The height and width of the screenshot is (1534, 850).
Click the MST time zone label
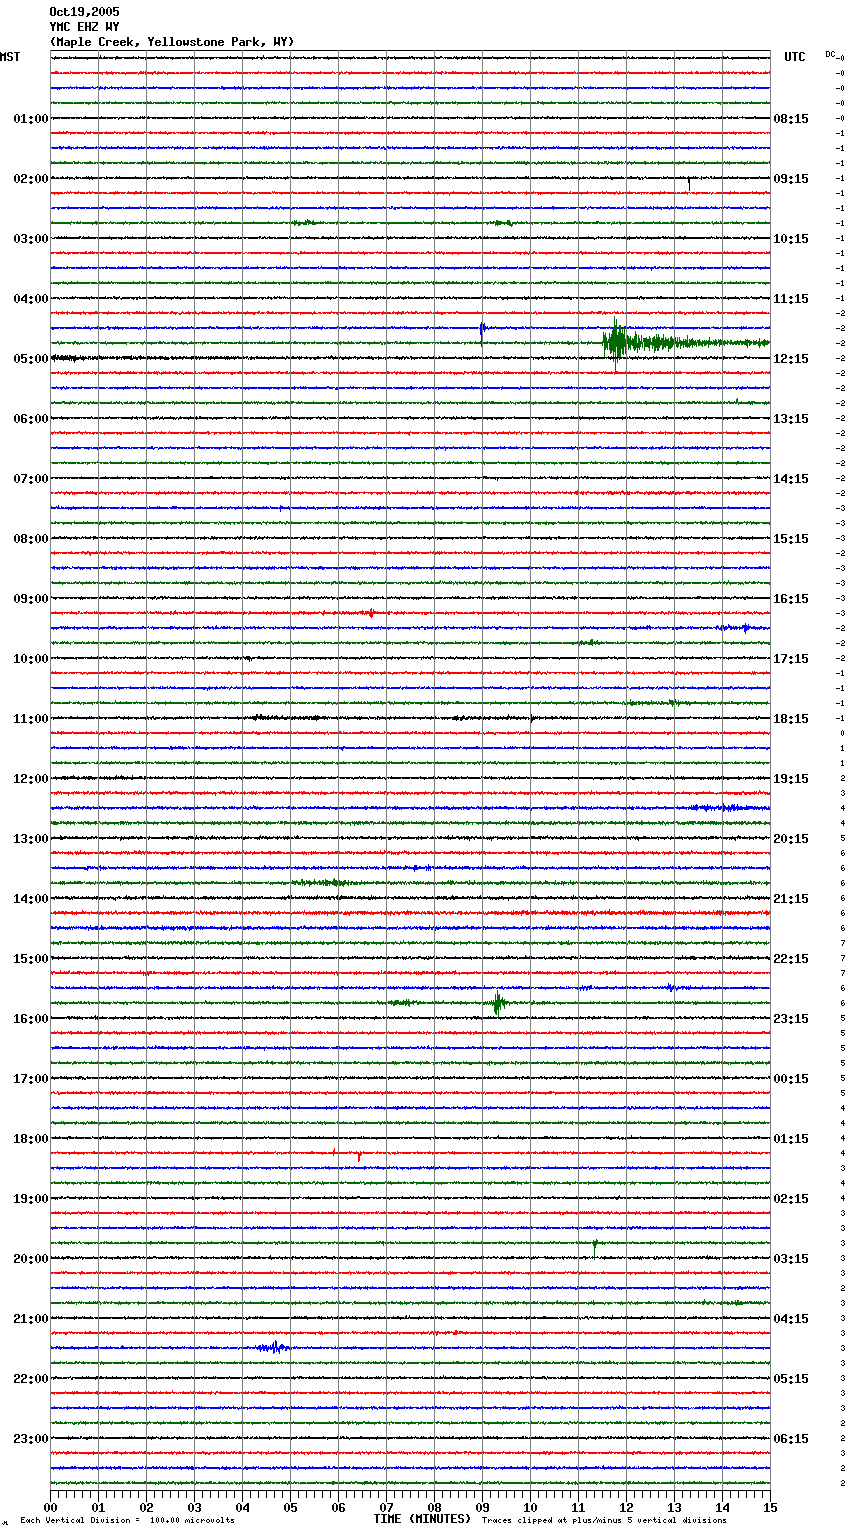tap(10, 57)
